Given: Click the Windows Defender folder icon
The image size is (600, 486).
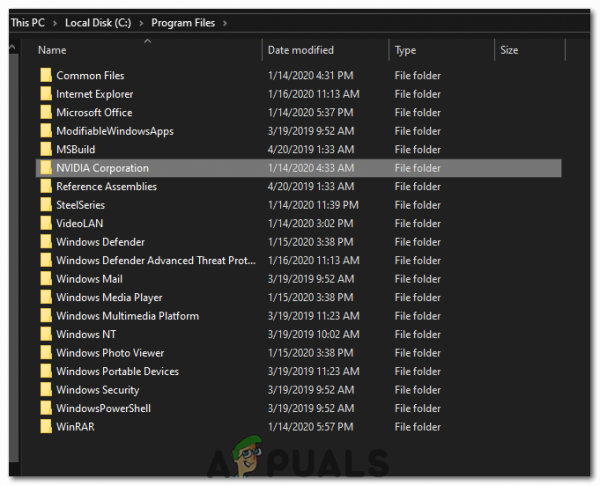Looking at the screenshot, I should pos(46,241).
